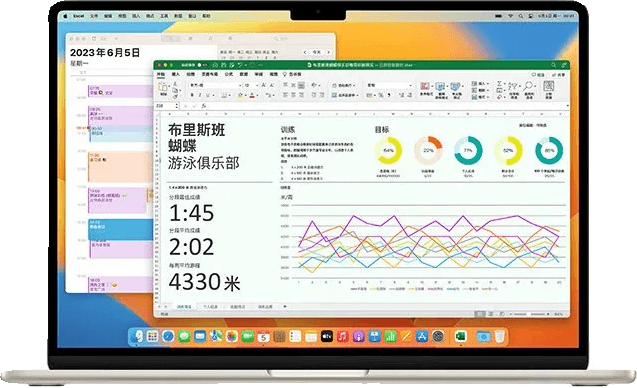Image resolution: width=637 pixels, height=388 pixels.
Task: Click the insert function fx icon
Action: coord(204,106)
